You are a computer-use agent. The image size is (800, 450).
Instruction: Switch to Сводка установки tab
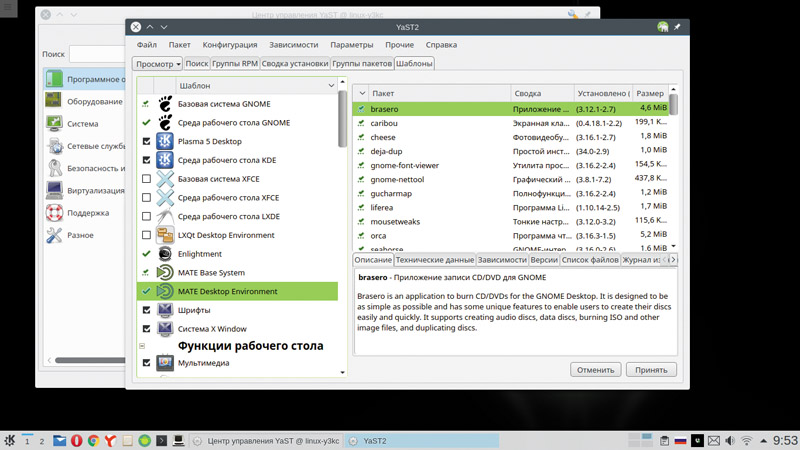(295, 64)
